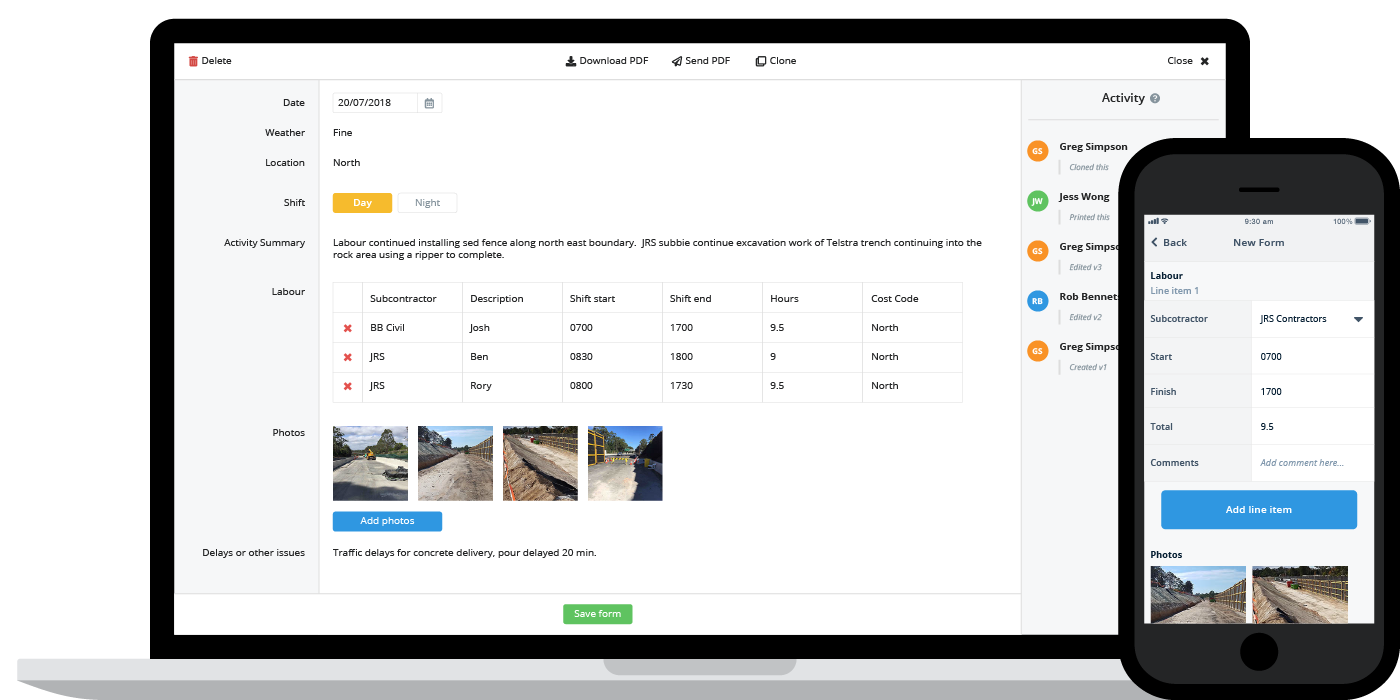Click the shift start cell '0830'
Viewport: 1400px width, 700px height.
tap(613, 357)
